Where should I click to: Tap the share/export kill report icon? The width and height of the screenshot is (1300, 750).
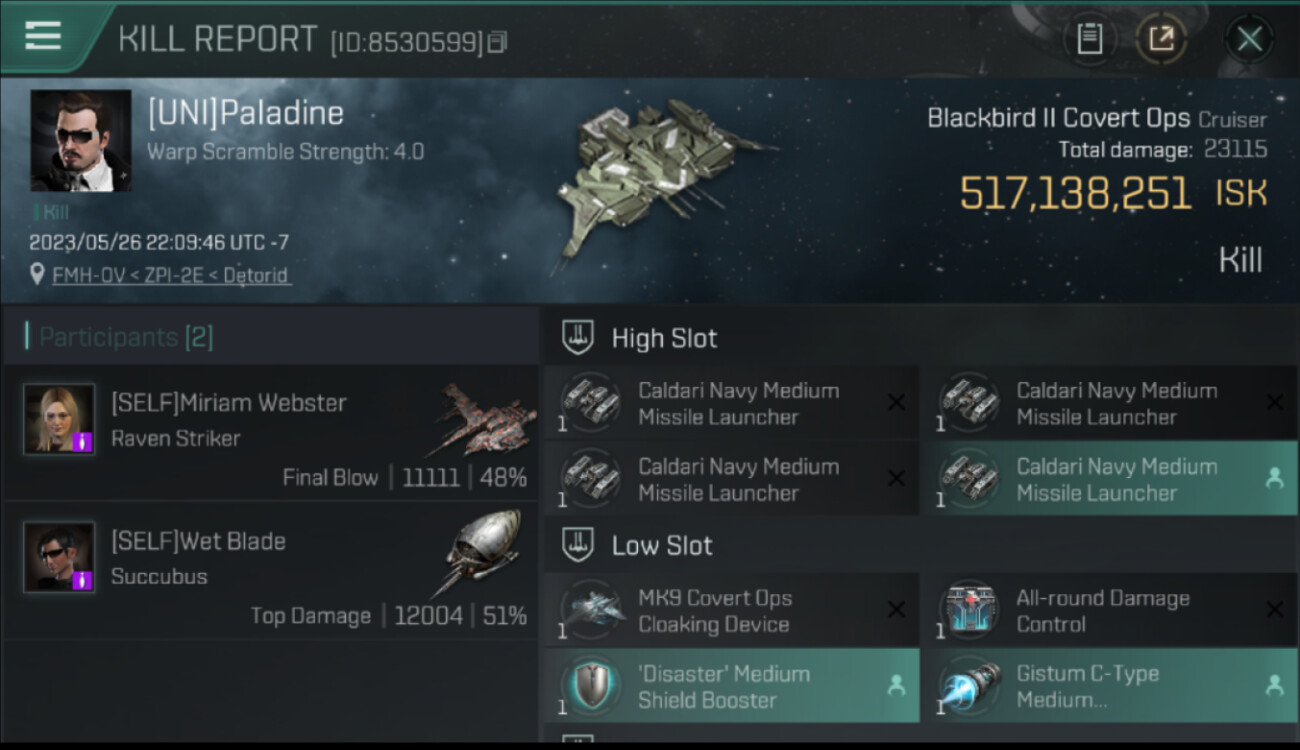(x=1161, y=39)
